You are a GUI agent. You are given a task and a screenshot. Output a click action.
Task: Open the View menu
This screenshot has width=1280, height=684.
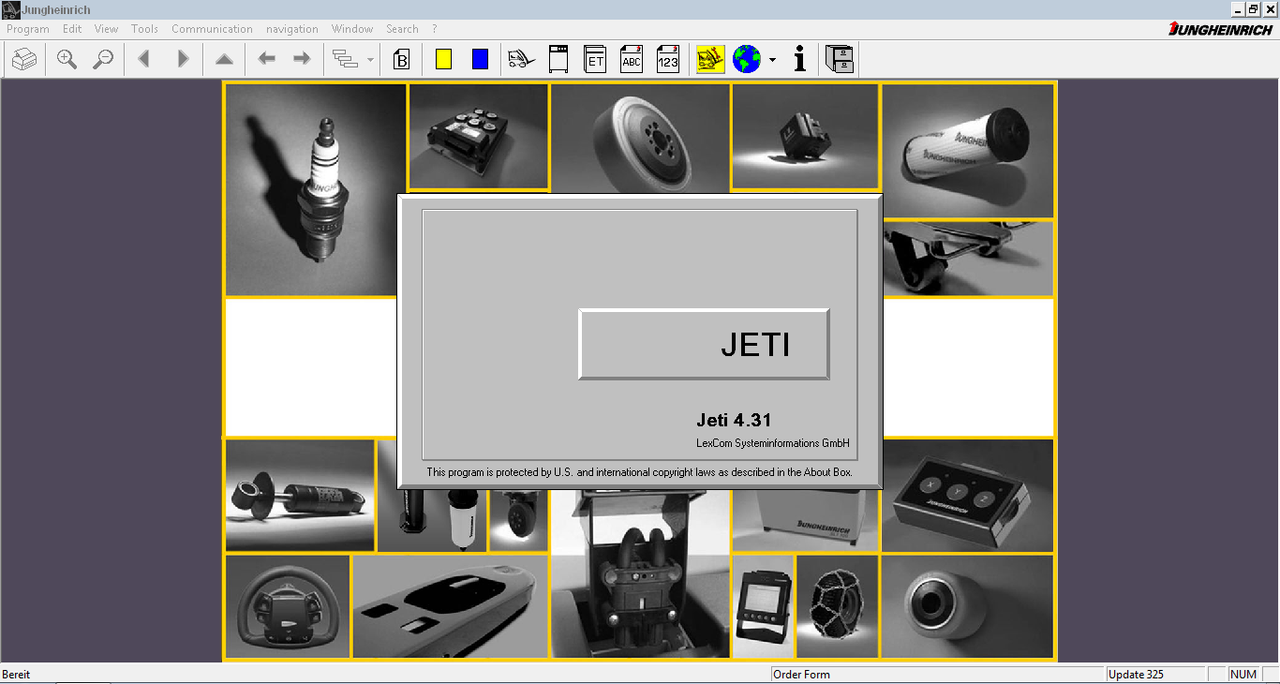click(106, 29)
